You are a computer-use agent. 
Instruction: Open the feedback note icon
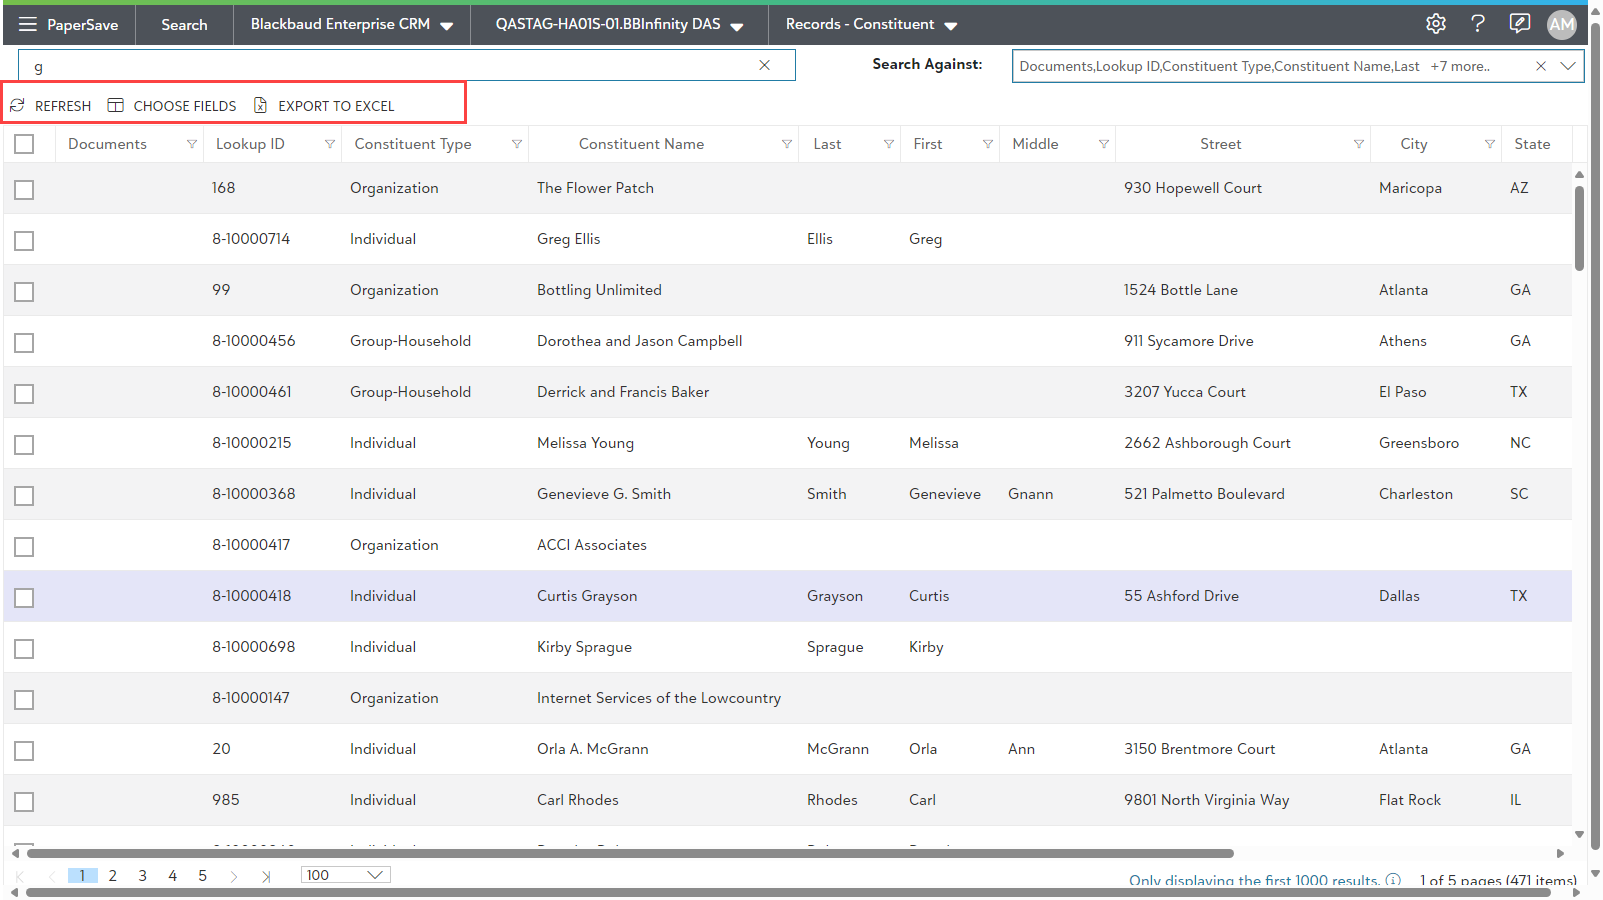(1519, 24)
